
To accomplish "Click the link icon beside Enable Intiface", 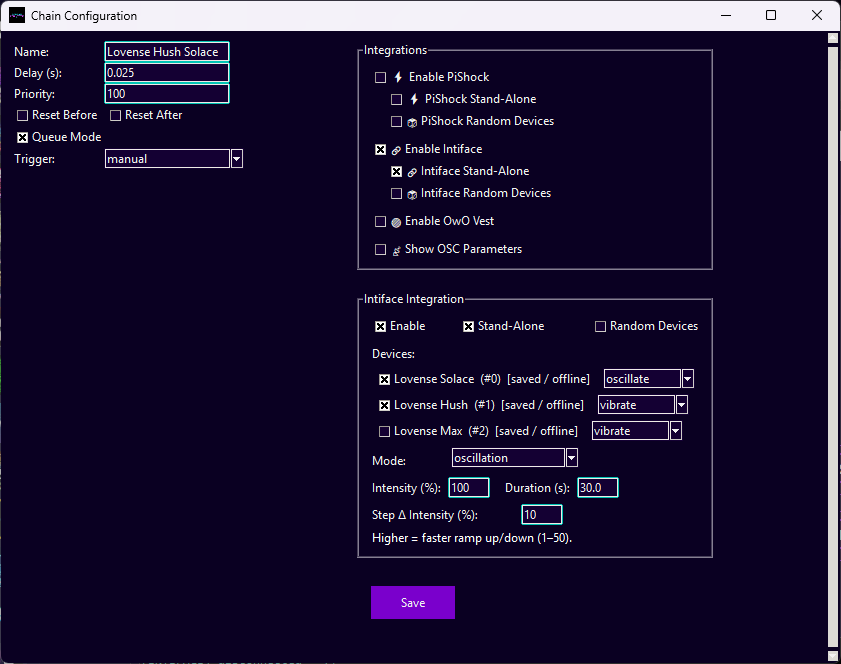I will click(x=396, y=150).
